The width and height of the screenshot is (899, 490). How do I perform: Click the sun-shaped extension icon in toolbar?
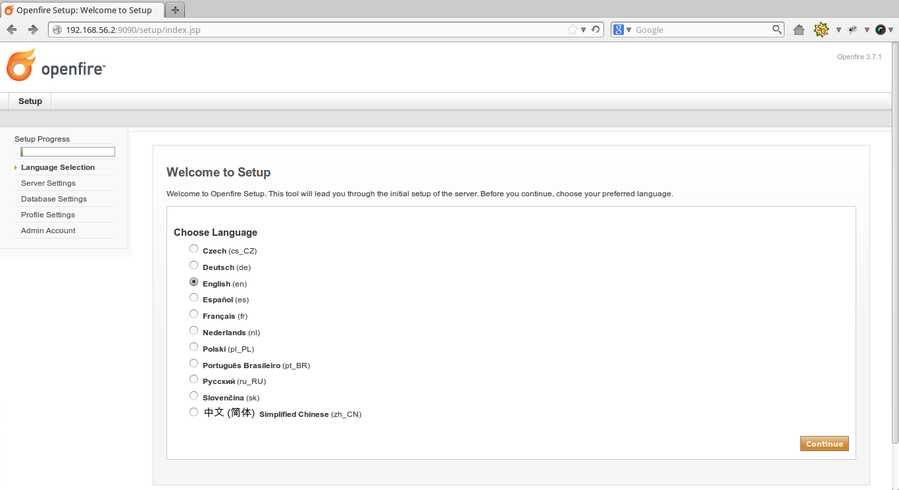pyautogui.click(x=821, y=30)
